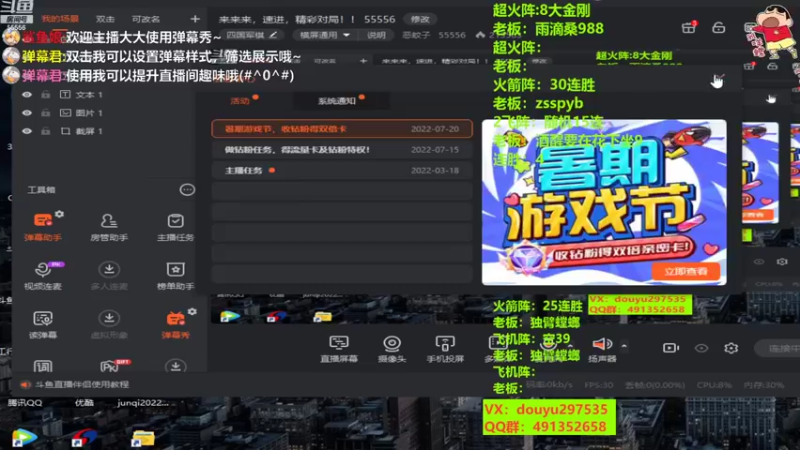This screenshot has height=450, width=800.
Task: Click the 修改 button beside stream title
Action: pos(420,19)
